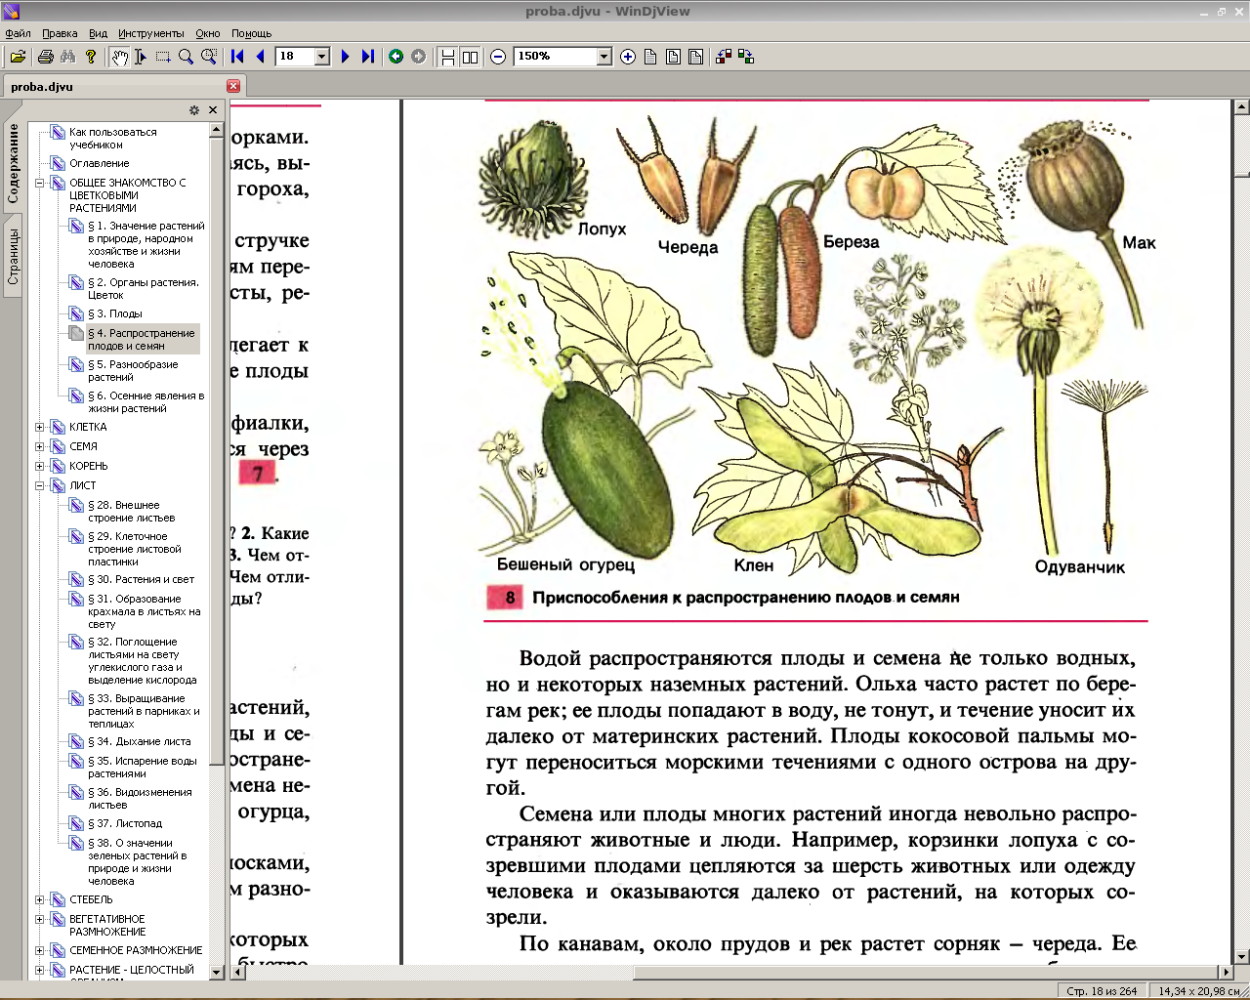Open bookmark § 37. Листопад
This screenshot has width=1250, height=1000.
point(124,824)
